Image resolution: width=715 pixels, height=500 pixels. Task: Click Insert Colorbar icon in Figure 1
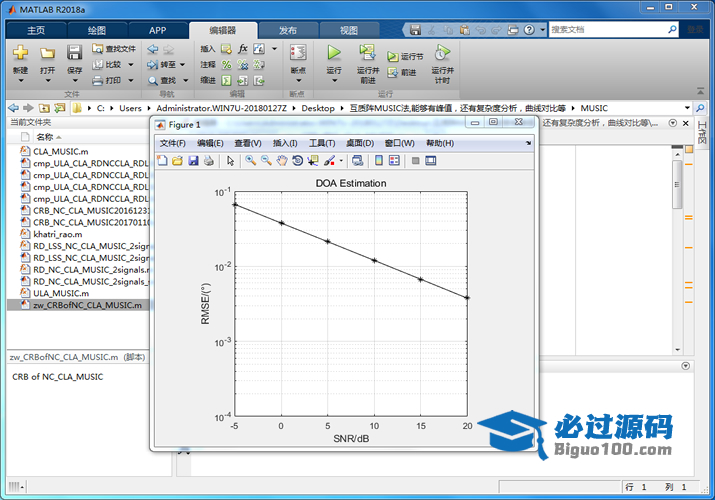tap(378, 160)
